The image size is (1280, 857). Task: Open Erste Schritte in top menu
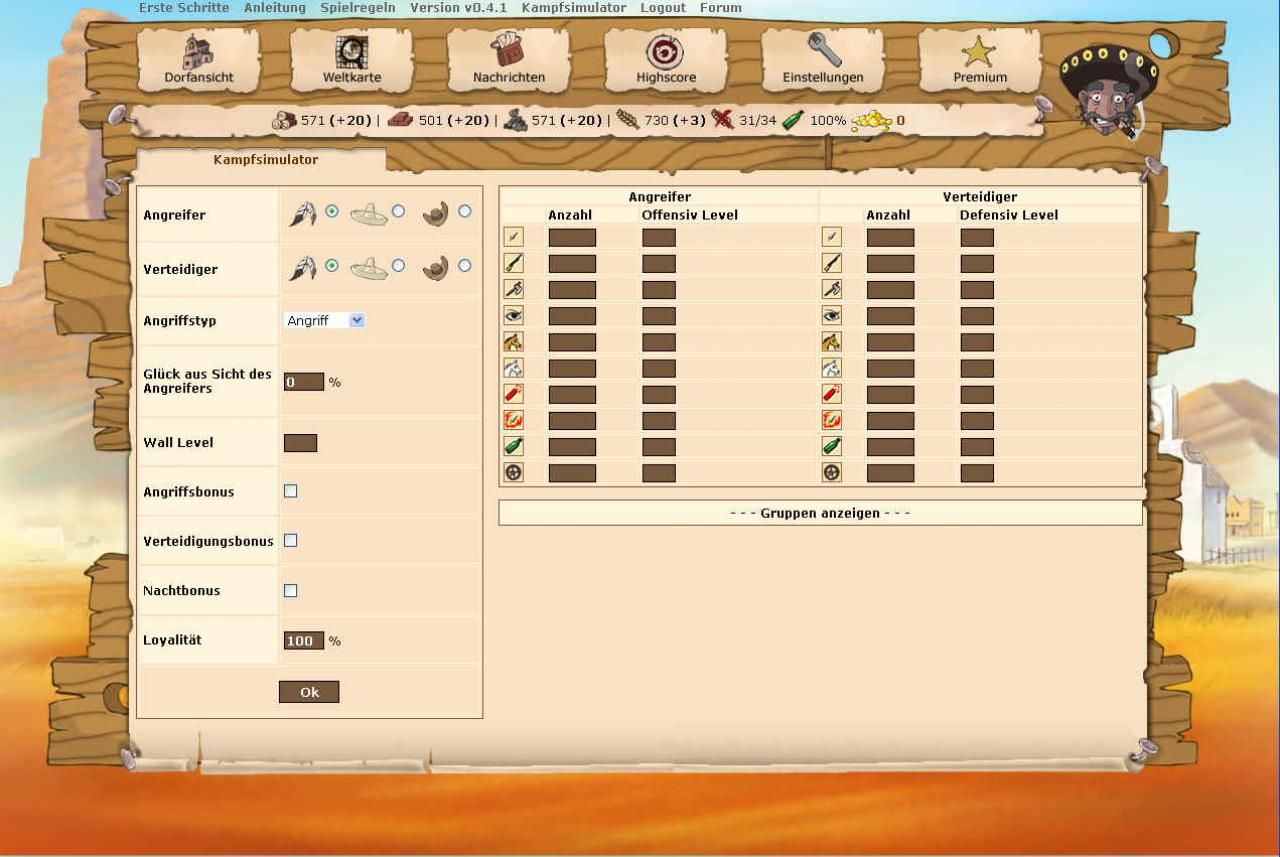point(184,7)
